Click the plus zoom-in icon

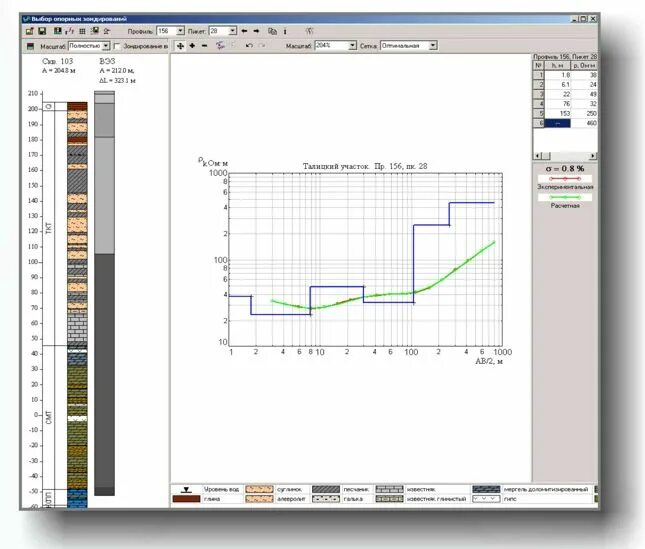pos(192,46)
